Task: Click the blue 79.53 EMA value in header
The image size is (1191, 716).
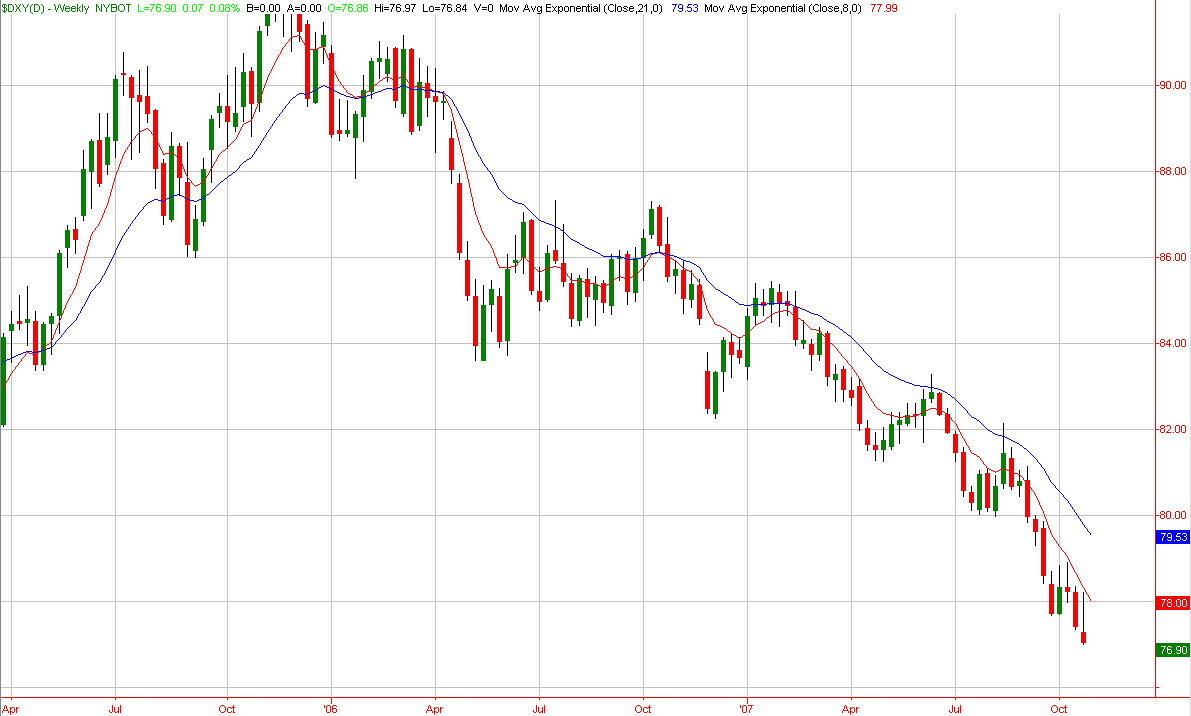Action: tap(684, 8)
